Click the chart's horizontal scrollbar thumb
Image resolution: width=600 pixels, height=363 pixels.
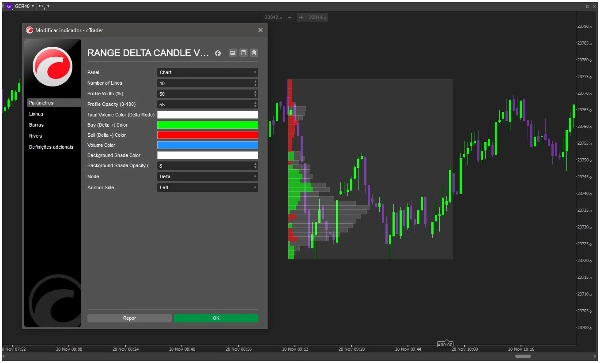point(523,356)
